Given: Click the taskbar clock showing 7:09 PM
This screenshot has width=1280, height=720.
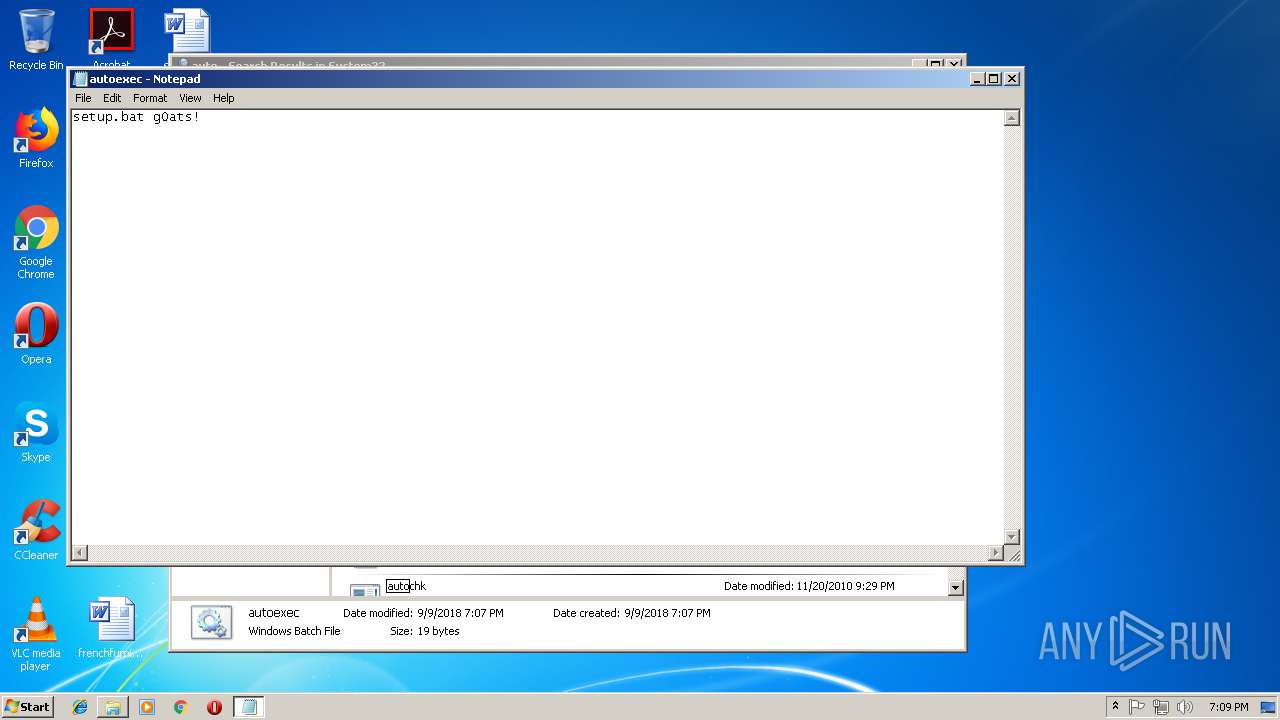Looking at the screenshot, I should tap(1228, 707).
